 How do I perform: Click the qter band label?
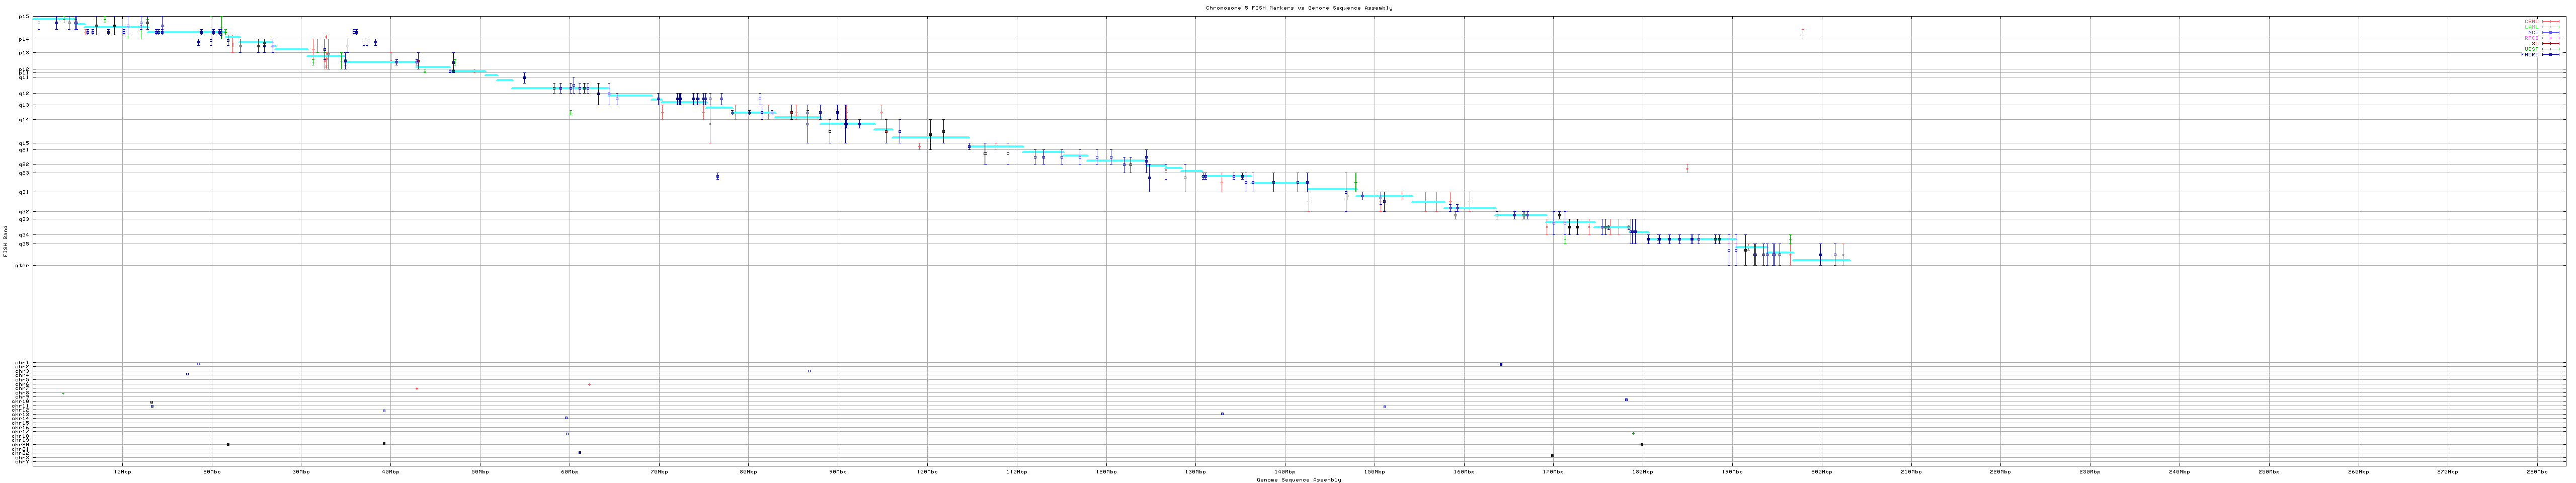[22, 265]
